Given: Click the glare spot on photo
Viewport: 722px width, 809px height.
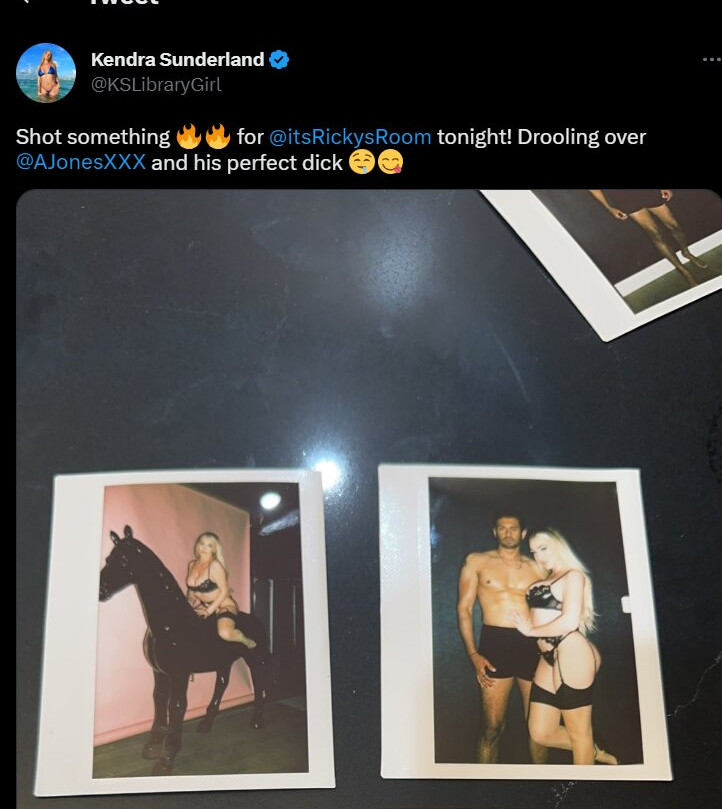Looking at the screenshot, I should pos(327,471).
